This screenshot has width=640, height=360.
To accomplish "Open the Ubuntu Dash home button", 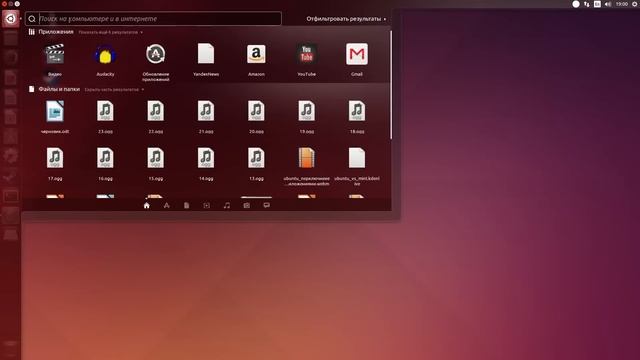I will tap(11, 18).
